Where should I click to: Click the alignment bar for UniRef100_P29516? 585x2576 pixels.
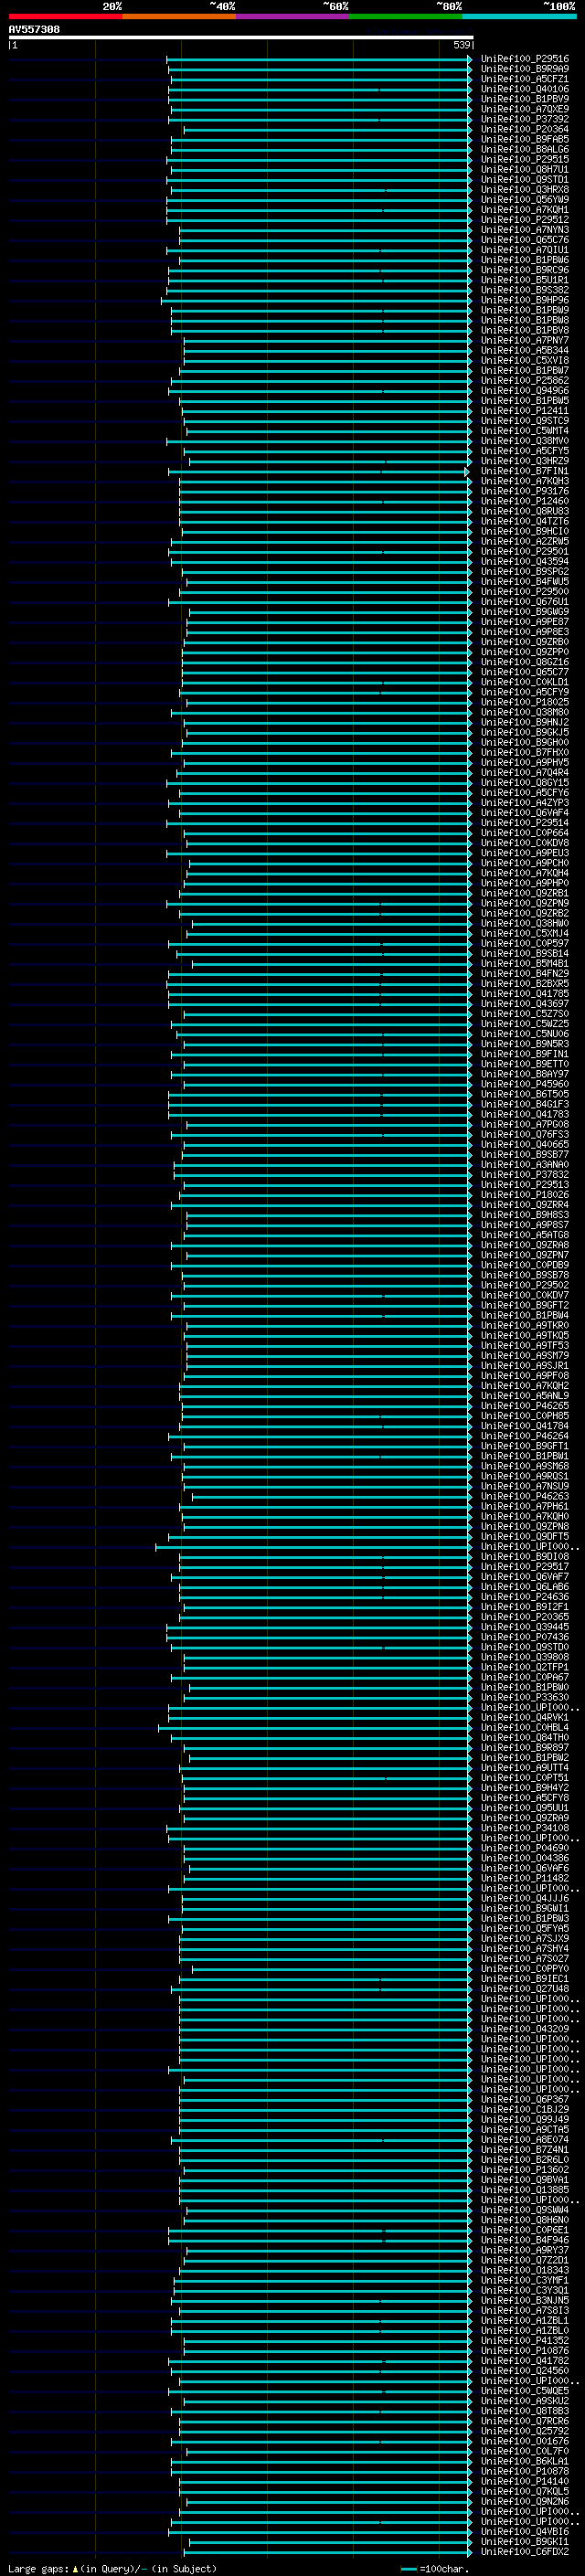[319, 59]
